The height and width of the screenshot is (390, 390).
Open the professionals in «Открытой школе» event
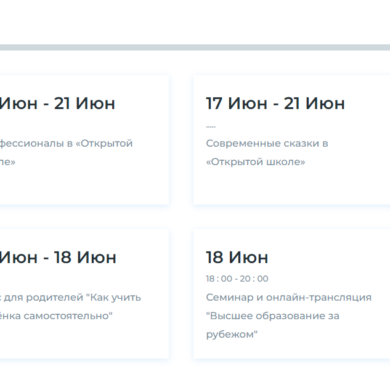tap(66, 152)
